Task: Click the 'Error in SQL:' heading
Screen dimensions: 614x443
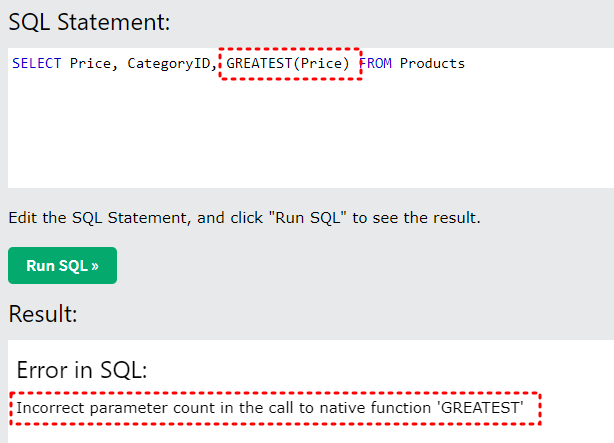Action: [82, 369]
